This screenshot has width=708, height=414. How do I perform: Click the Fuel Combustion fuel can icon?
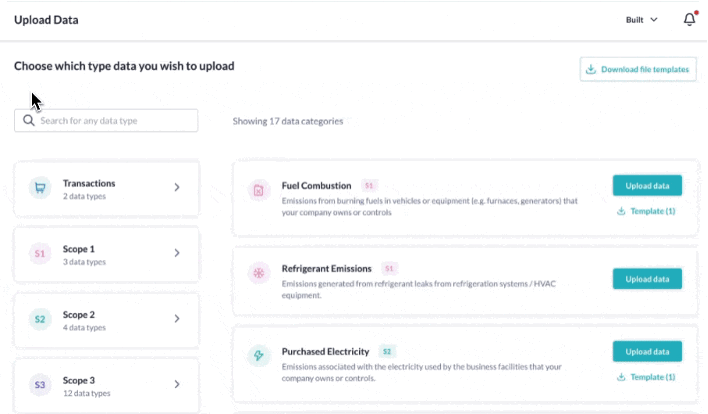coord(259,191)
